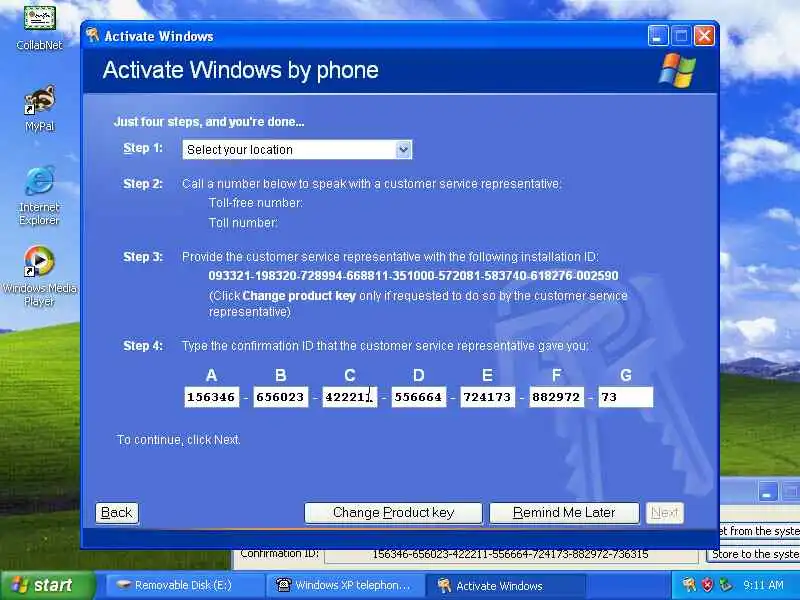Click the greyed-out Next button

click(664, 513)
